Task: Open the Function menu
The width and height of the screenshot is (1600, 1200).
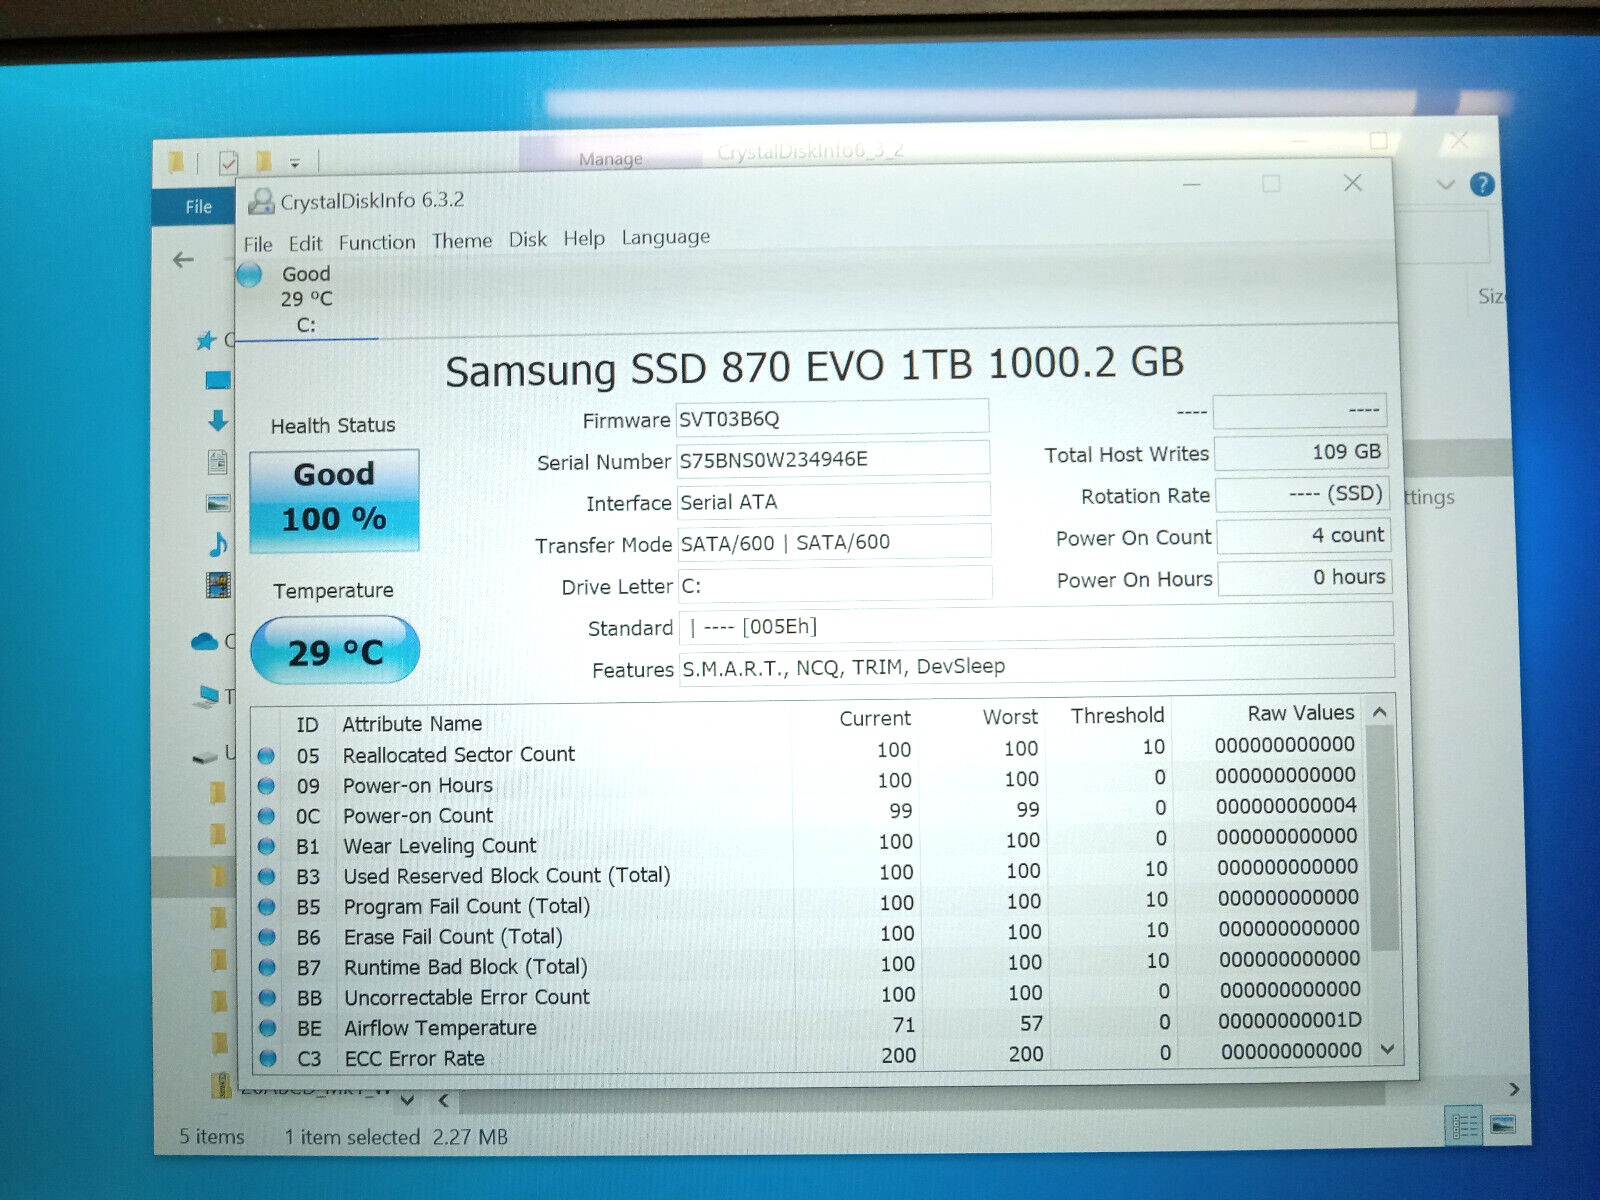Action: click(x=377, y=242)
